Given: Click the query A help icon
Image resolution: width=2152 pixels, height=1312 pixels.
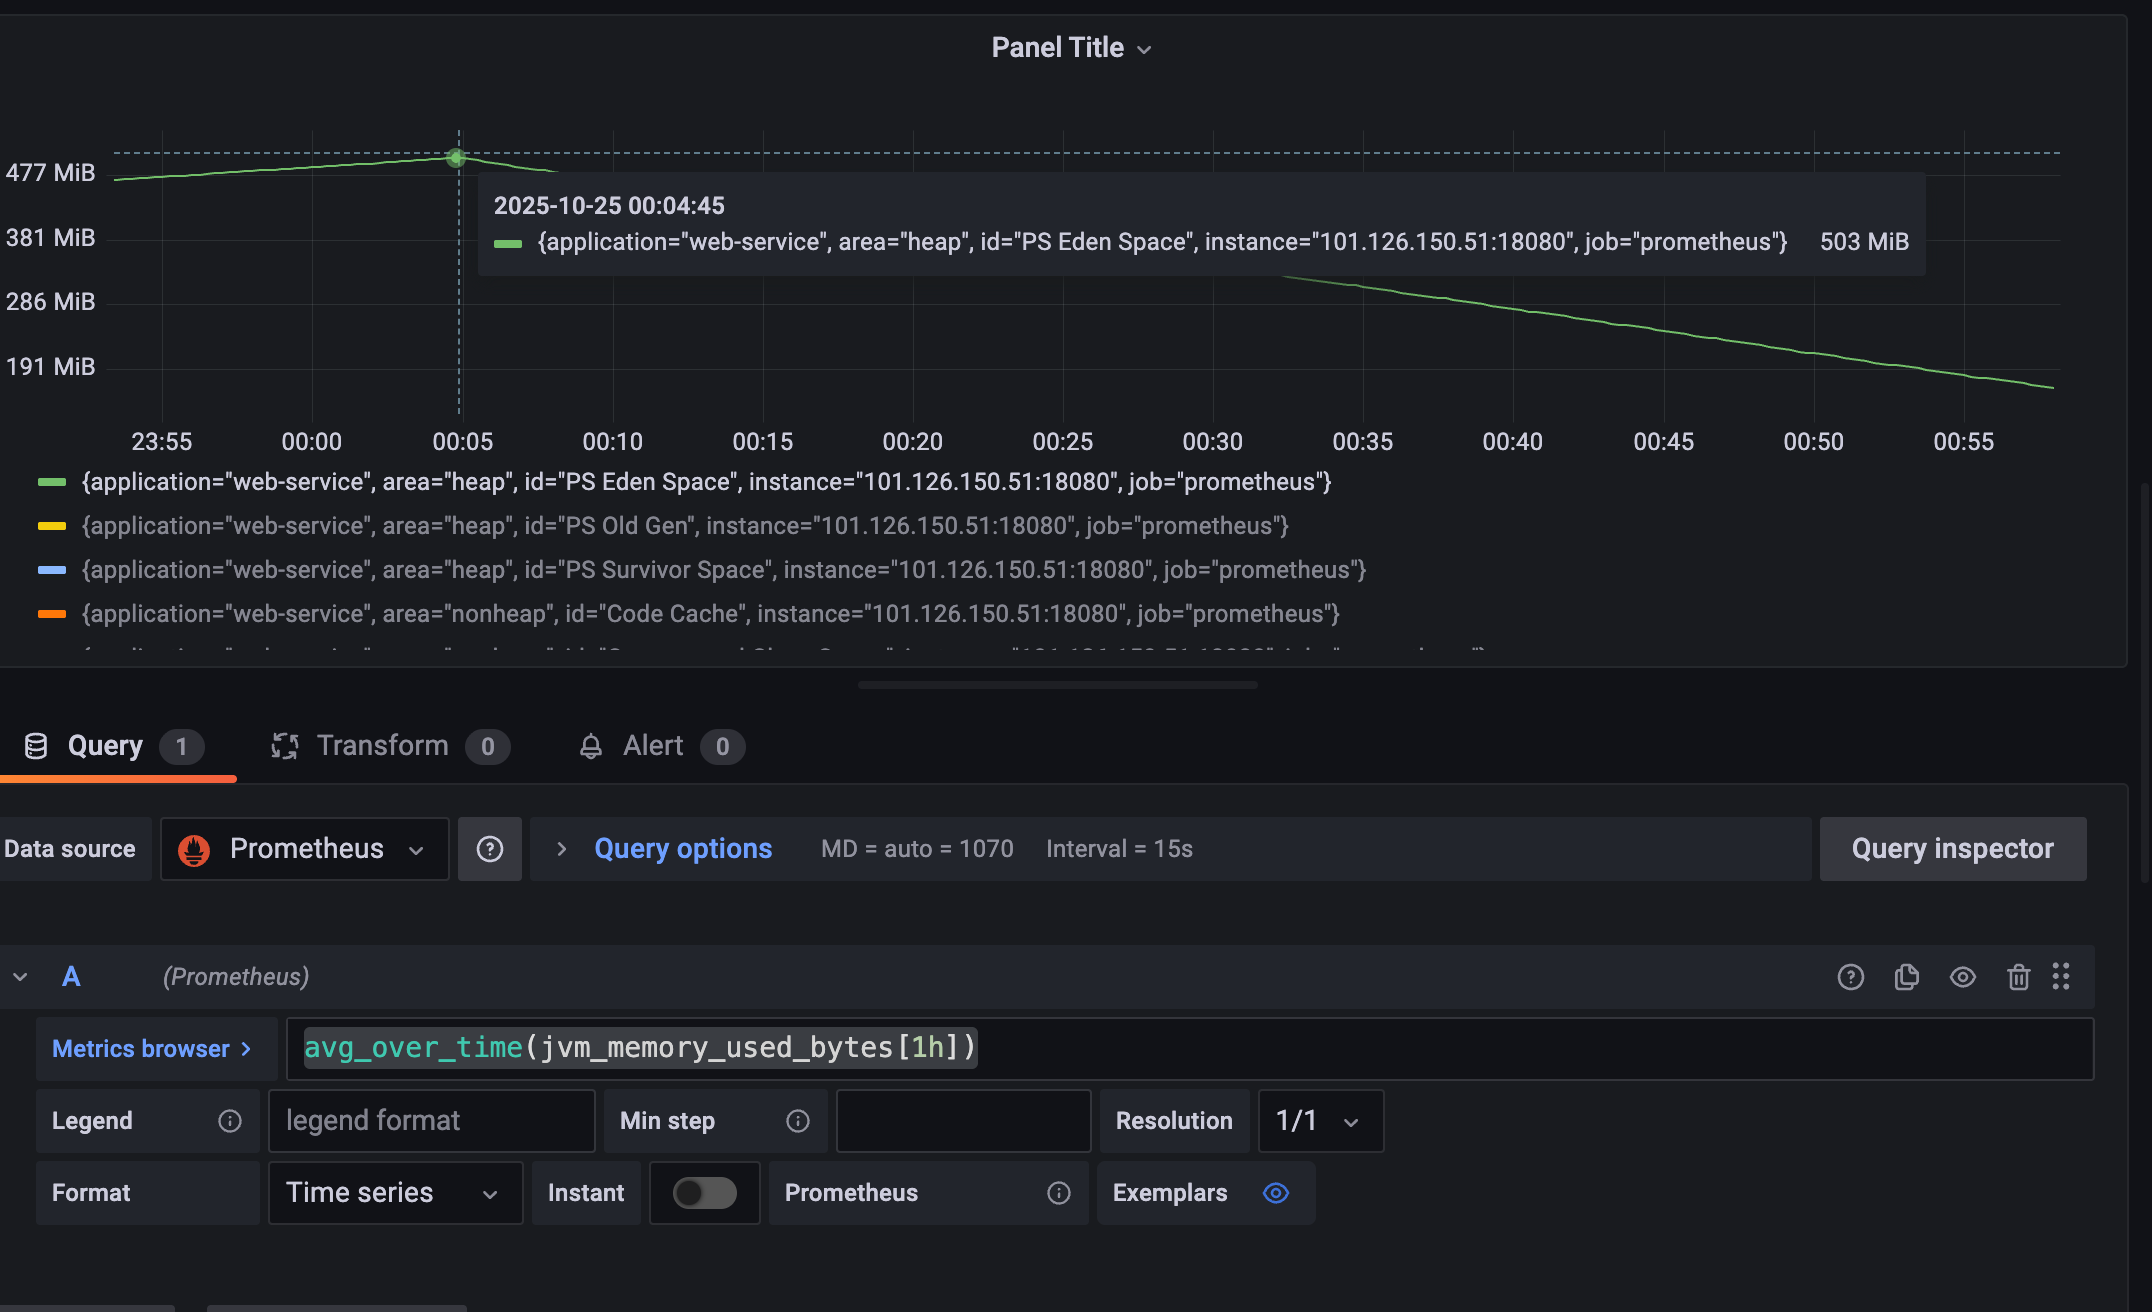Looking at the screenshot, I should 1850,977.
